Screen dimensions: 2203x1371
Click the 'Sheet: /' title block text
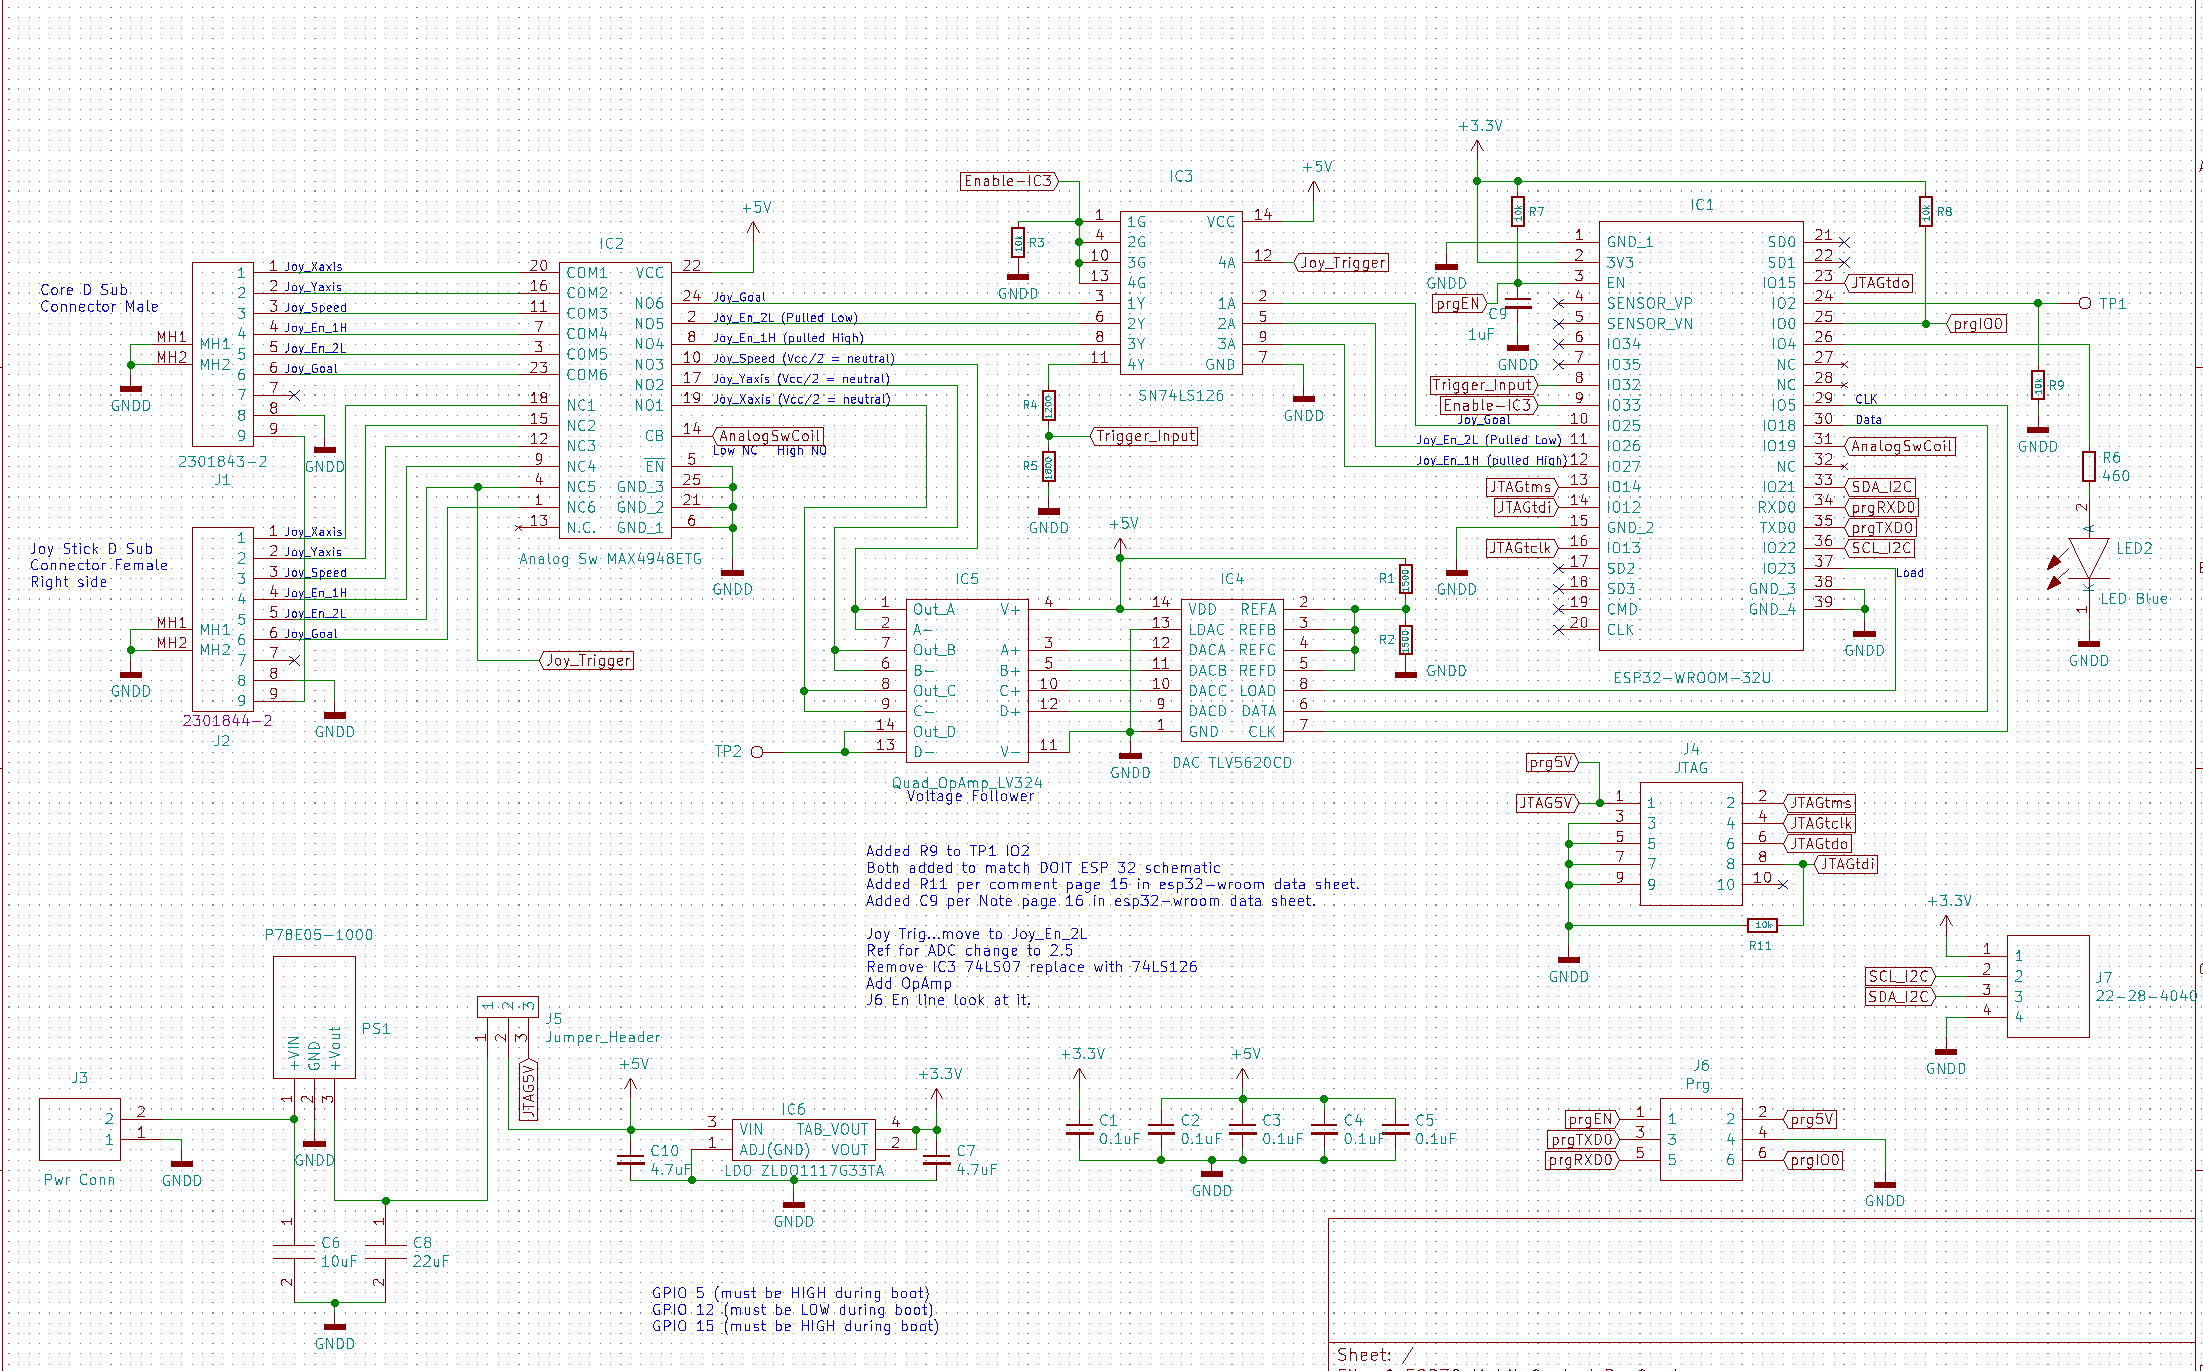1375,1355
